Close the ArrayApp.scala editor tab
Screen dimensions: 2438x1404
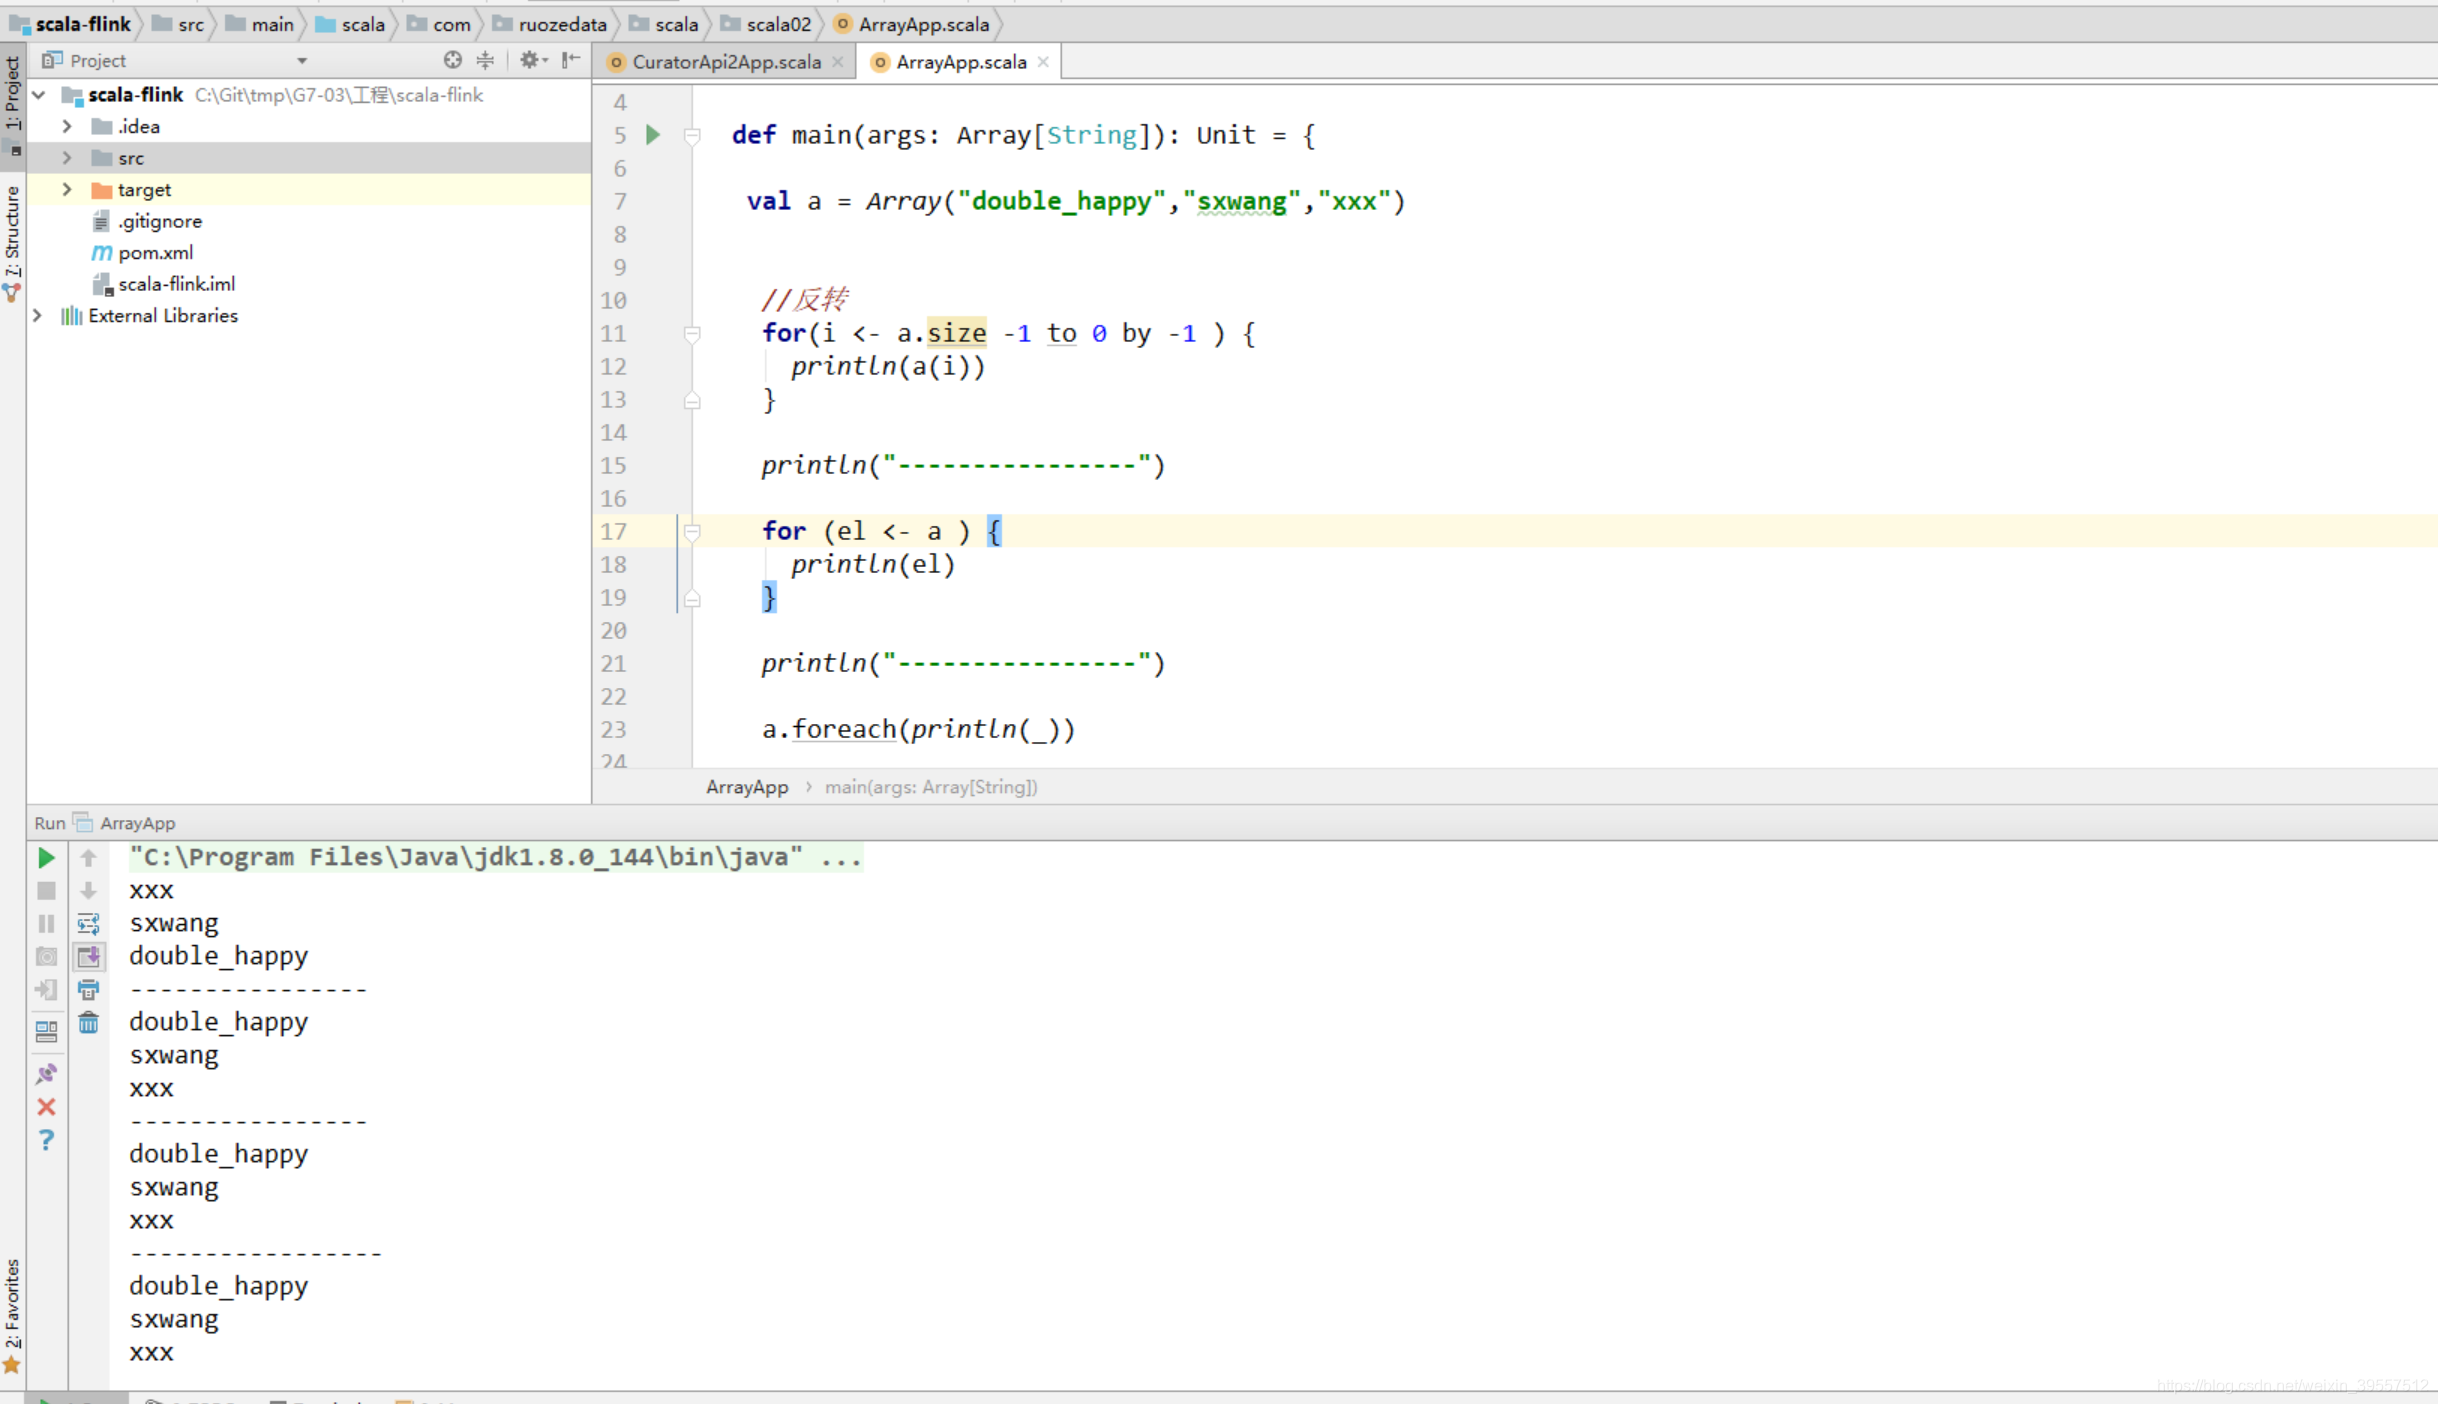[x=1043, y=62]
